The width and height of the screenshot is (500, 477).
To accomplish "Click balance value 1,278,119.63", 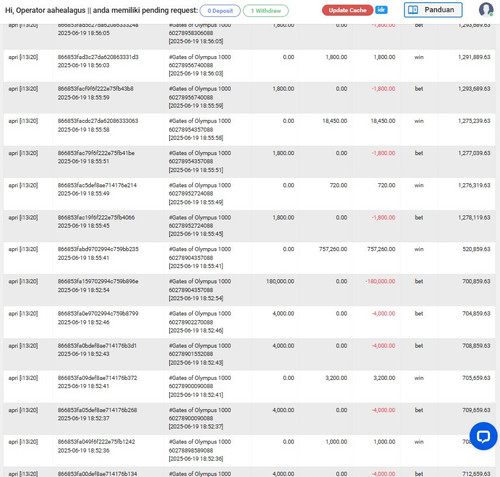I will tap(474, 217).
